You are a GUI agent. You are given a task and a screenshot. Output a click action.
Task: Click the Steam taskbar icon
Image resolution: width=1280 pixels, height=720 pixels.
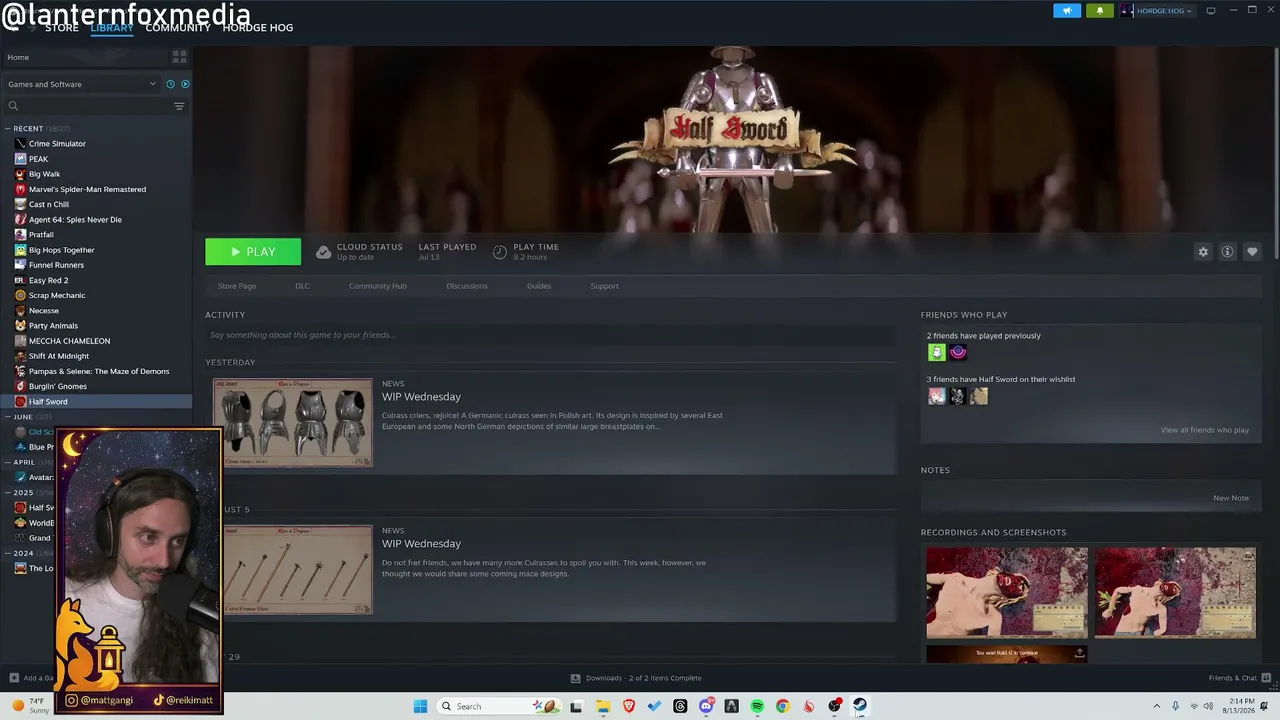point(860,706)
